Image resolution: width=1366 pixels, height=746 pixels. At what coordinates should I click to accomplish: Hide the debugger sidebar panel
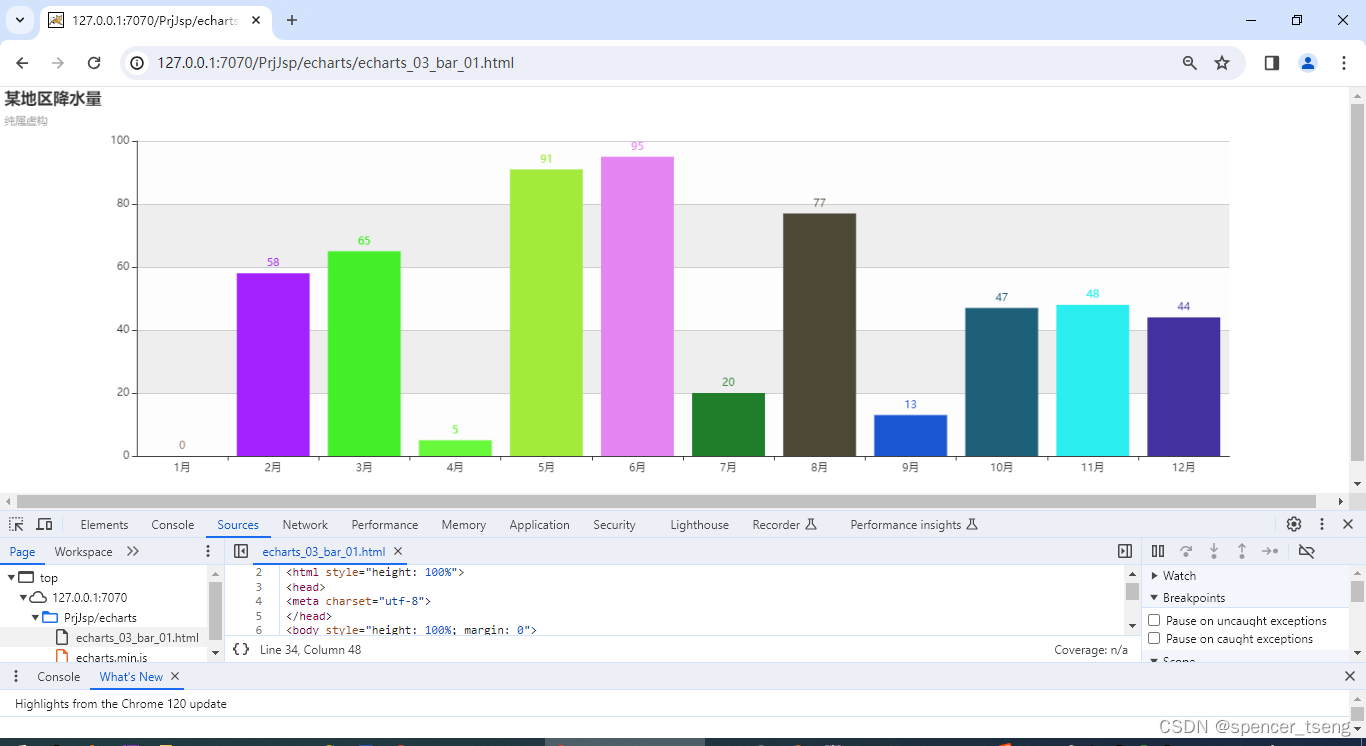pyautogui.click(x=1125, y=551)
